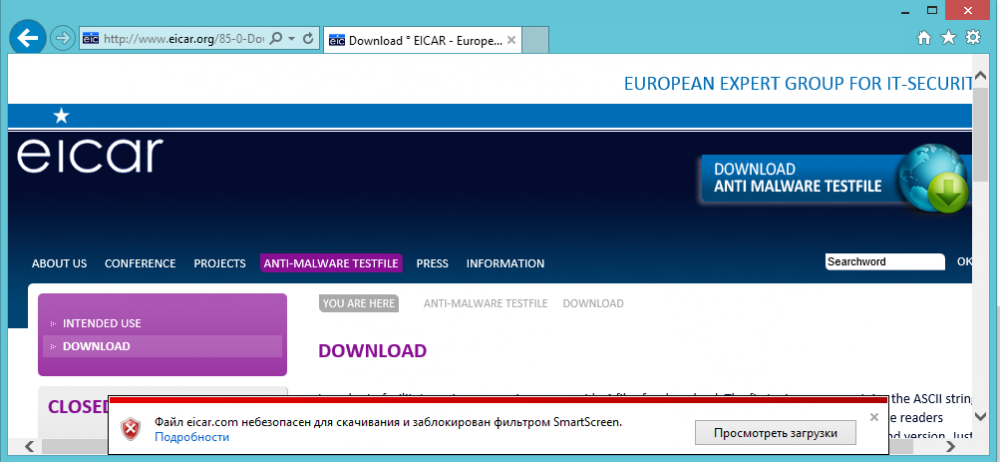Click the search magnifier in address bar

tap(276, 38)
